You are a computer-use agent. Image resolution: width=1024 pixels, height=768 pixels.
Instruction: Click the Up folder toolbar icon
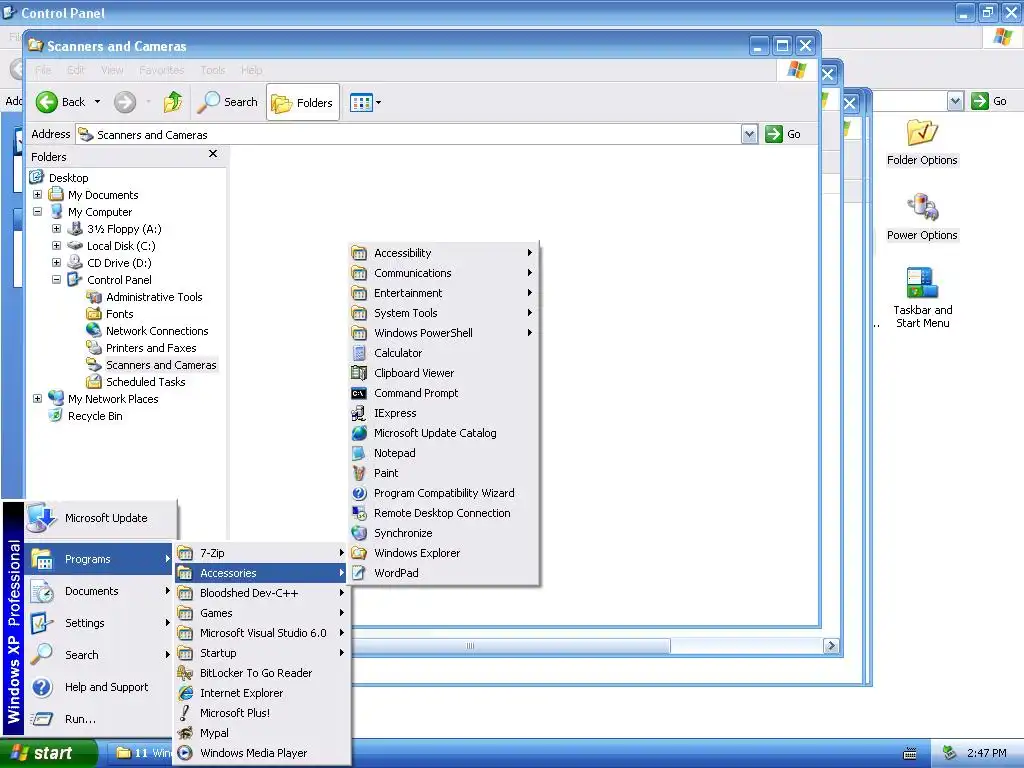click(173, 102)
